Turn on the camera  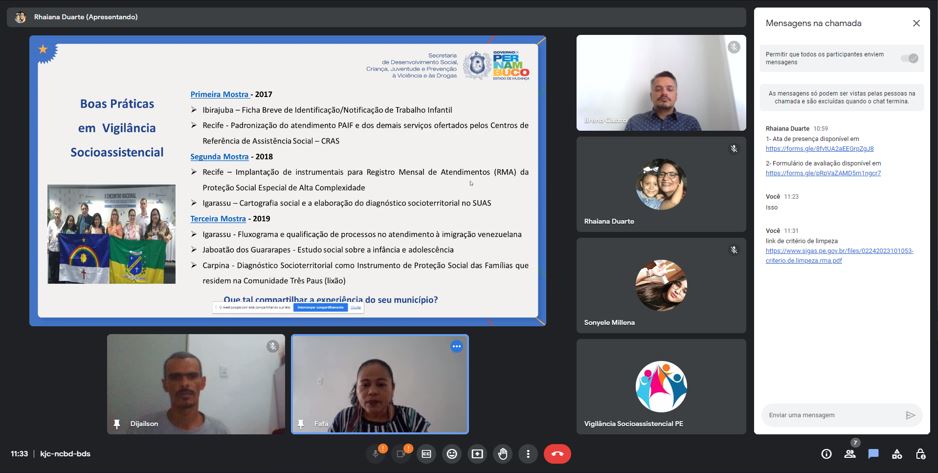coord(401,454)
